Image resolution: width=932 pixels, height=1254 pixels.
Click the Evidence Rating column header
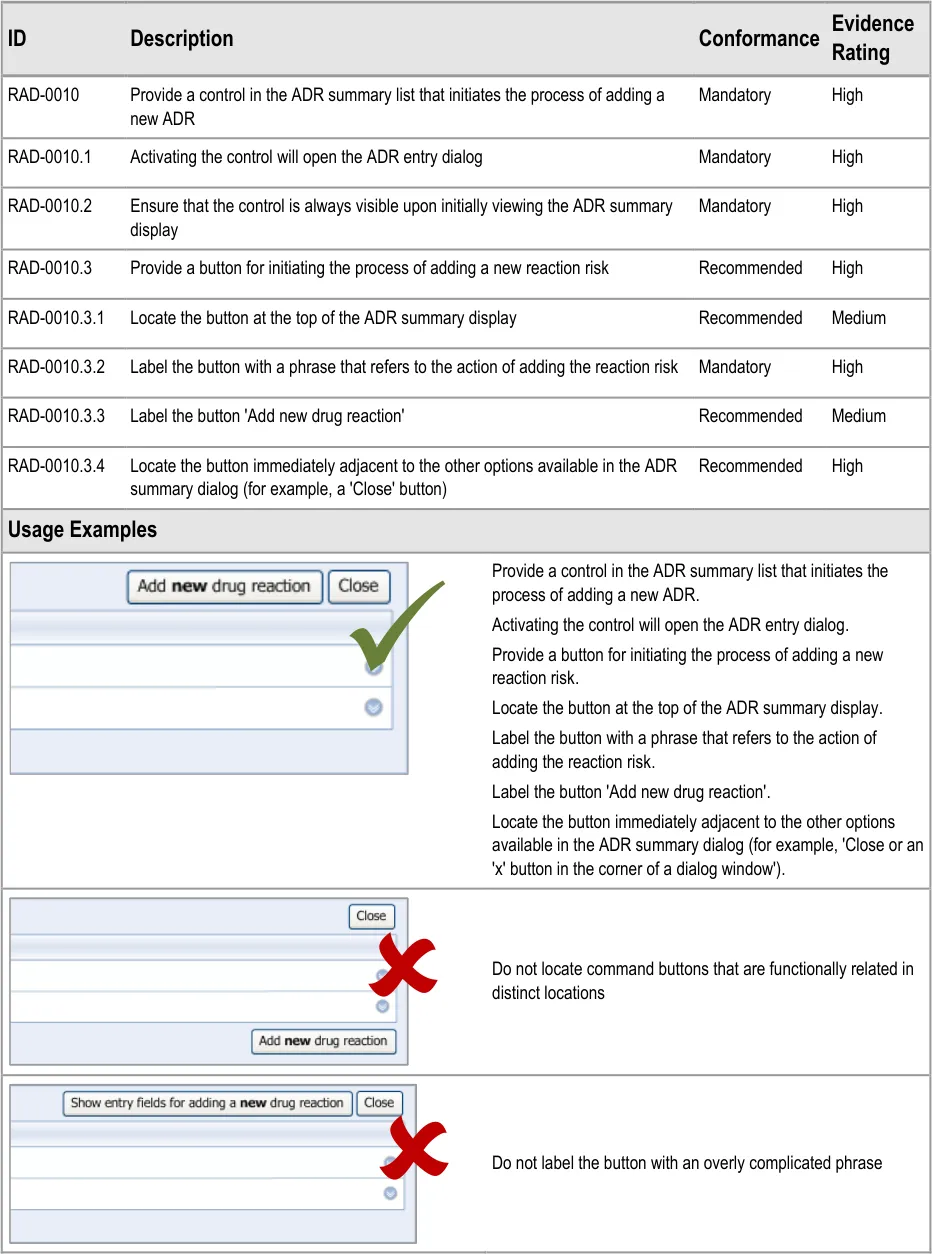tap(872, 38)
